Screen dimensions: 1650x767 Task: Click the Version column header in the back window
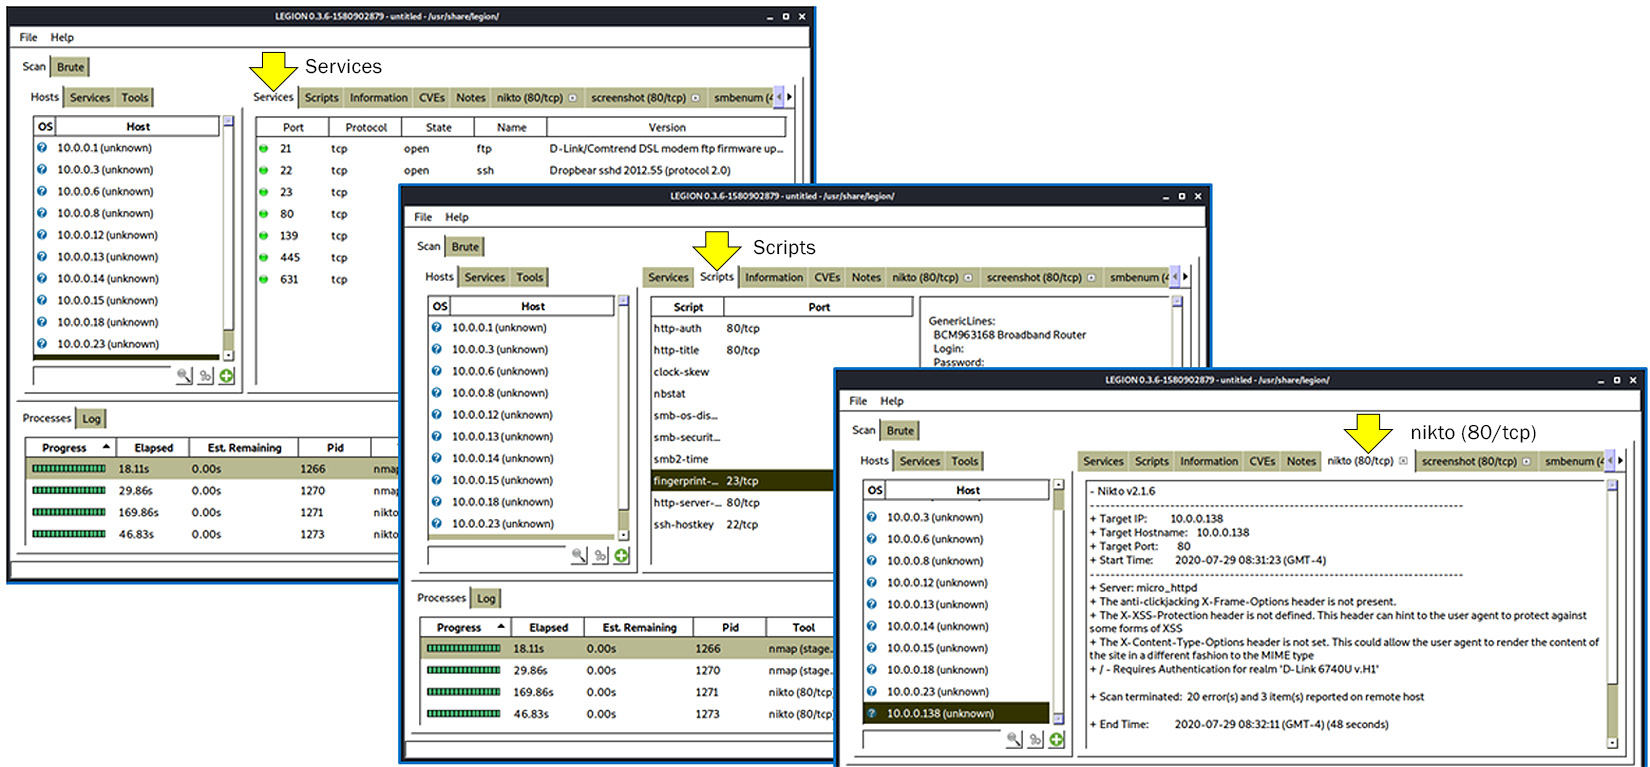point(667,127)
